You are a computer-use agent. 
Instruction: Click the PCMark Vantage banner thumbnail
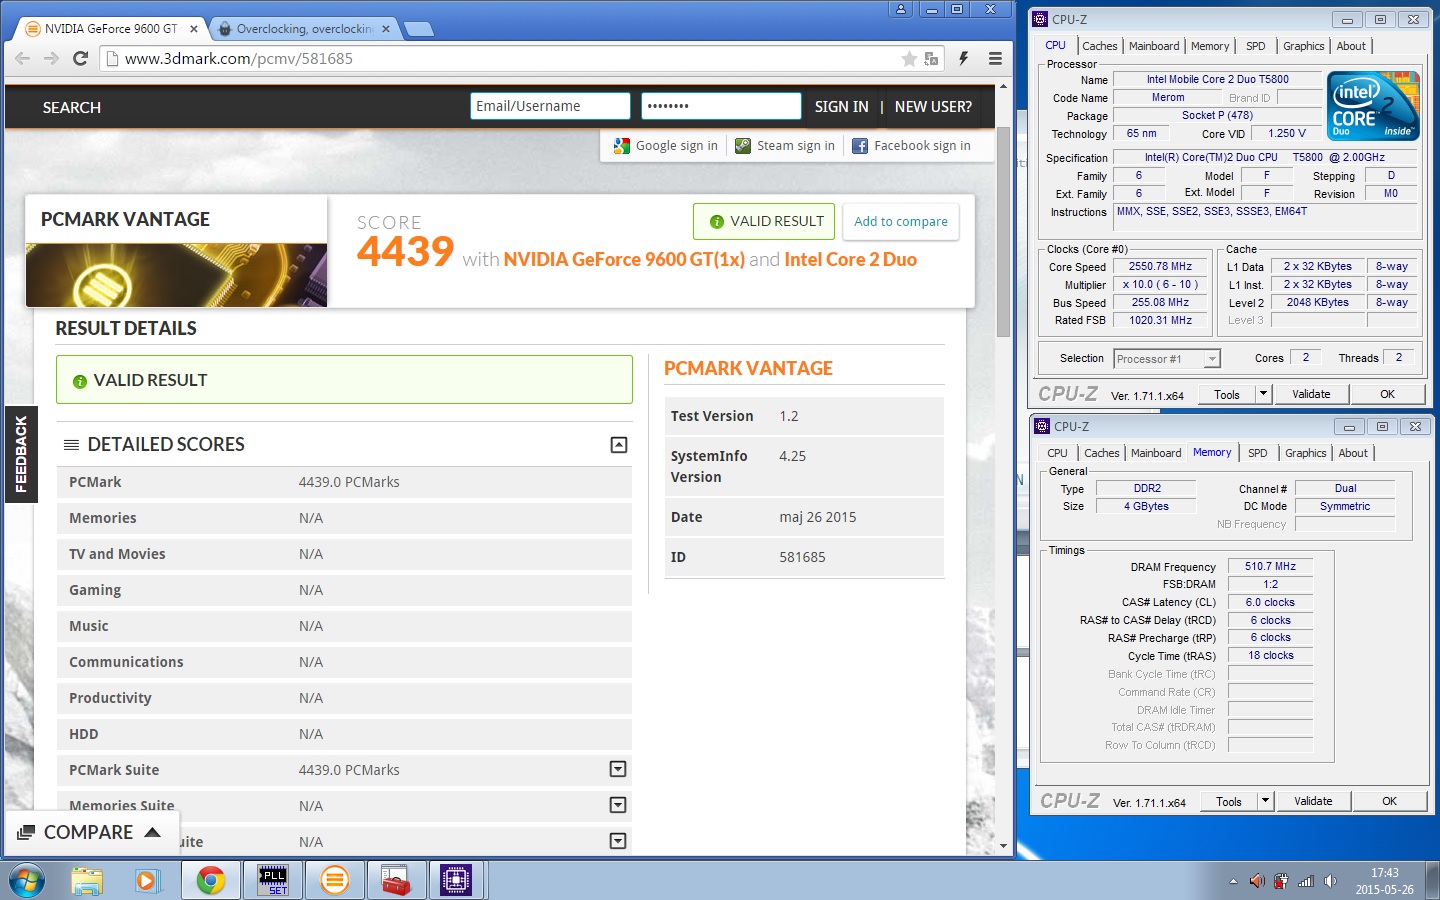(176, 275)
